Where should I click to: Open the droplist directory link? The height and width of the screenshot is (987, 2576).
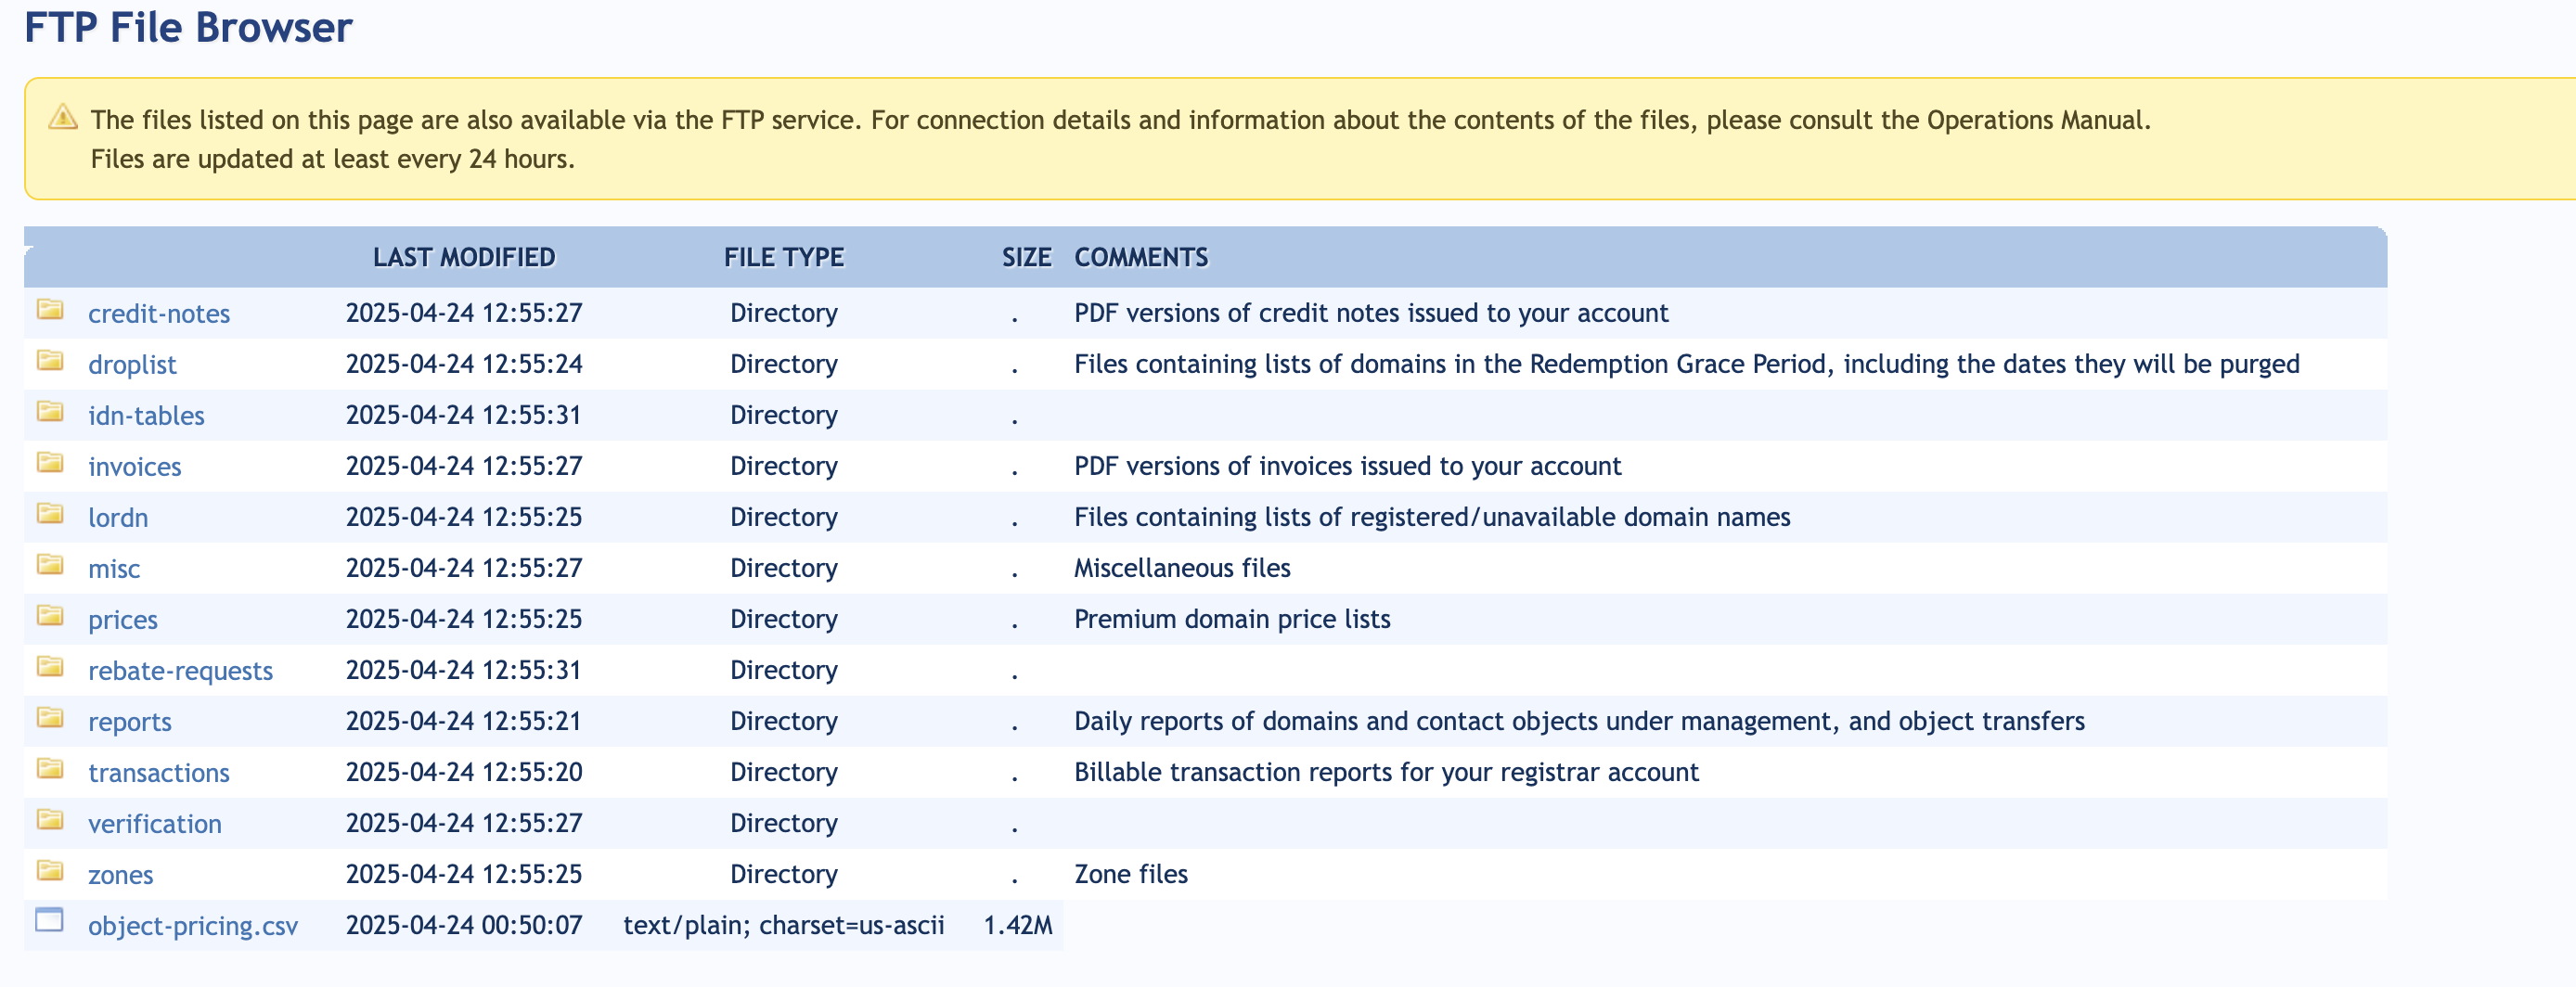pos(132,365)
